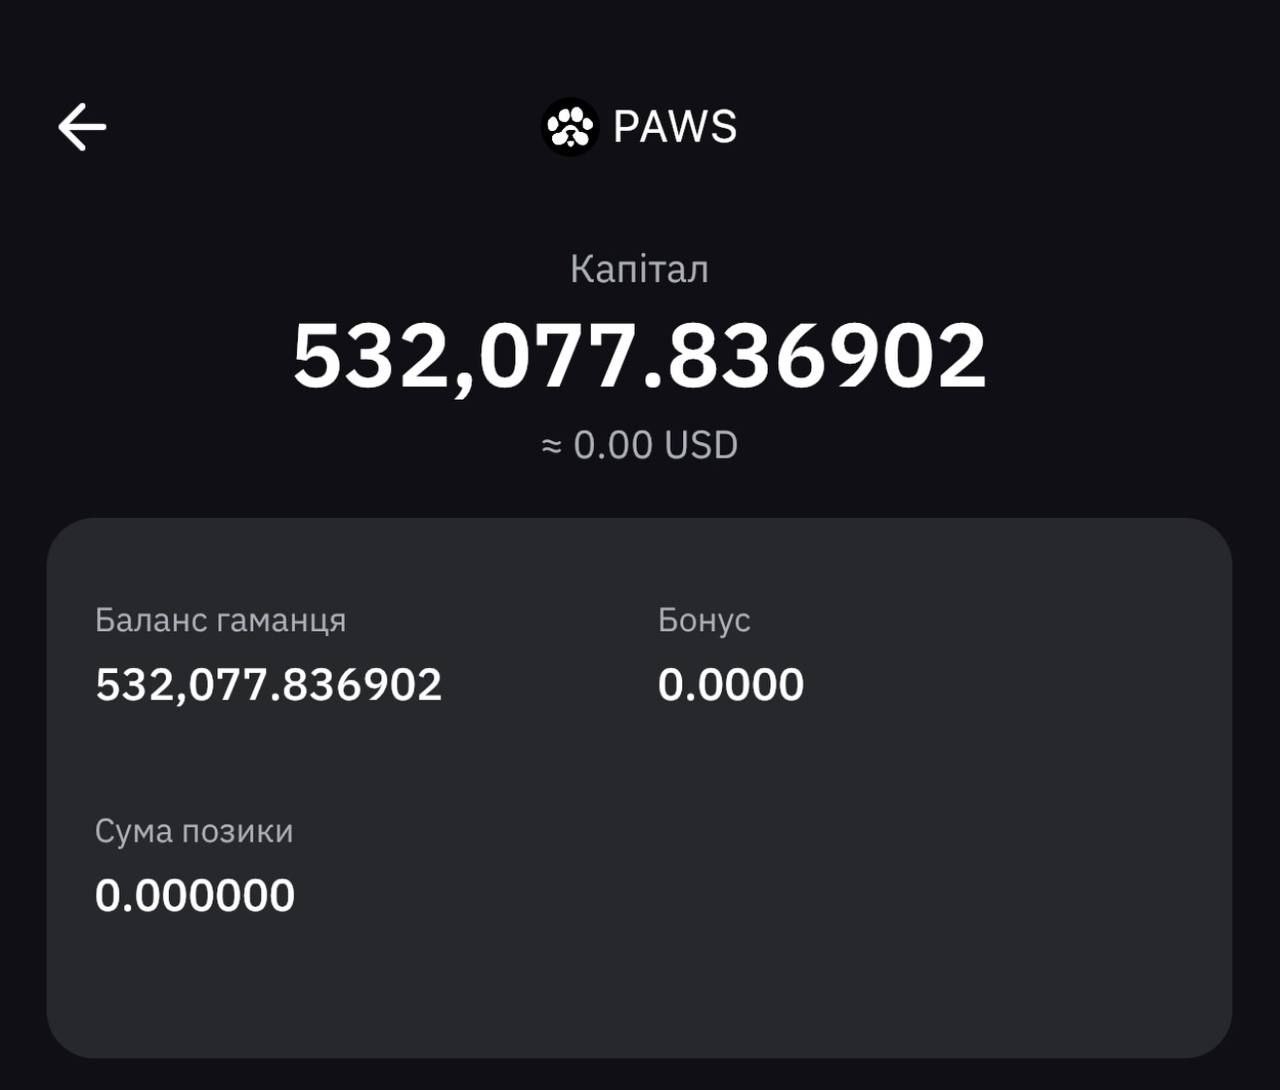Image resolution: width=1280 pixels, height=1090 pixels.
Task: Tap the wallet balance value 532,077.836902
Action: coord(268,685)
